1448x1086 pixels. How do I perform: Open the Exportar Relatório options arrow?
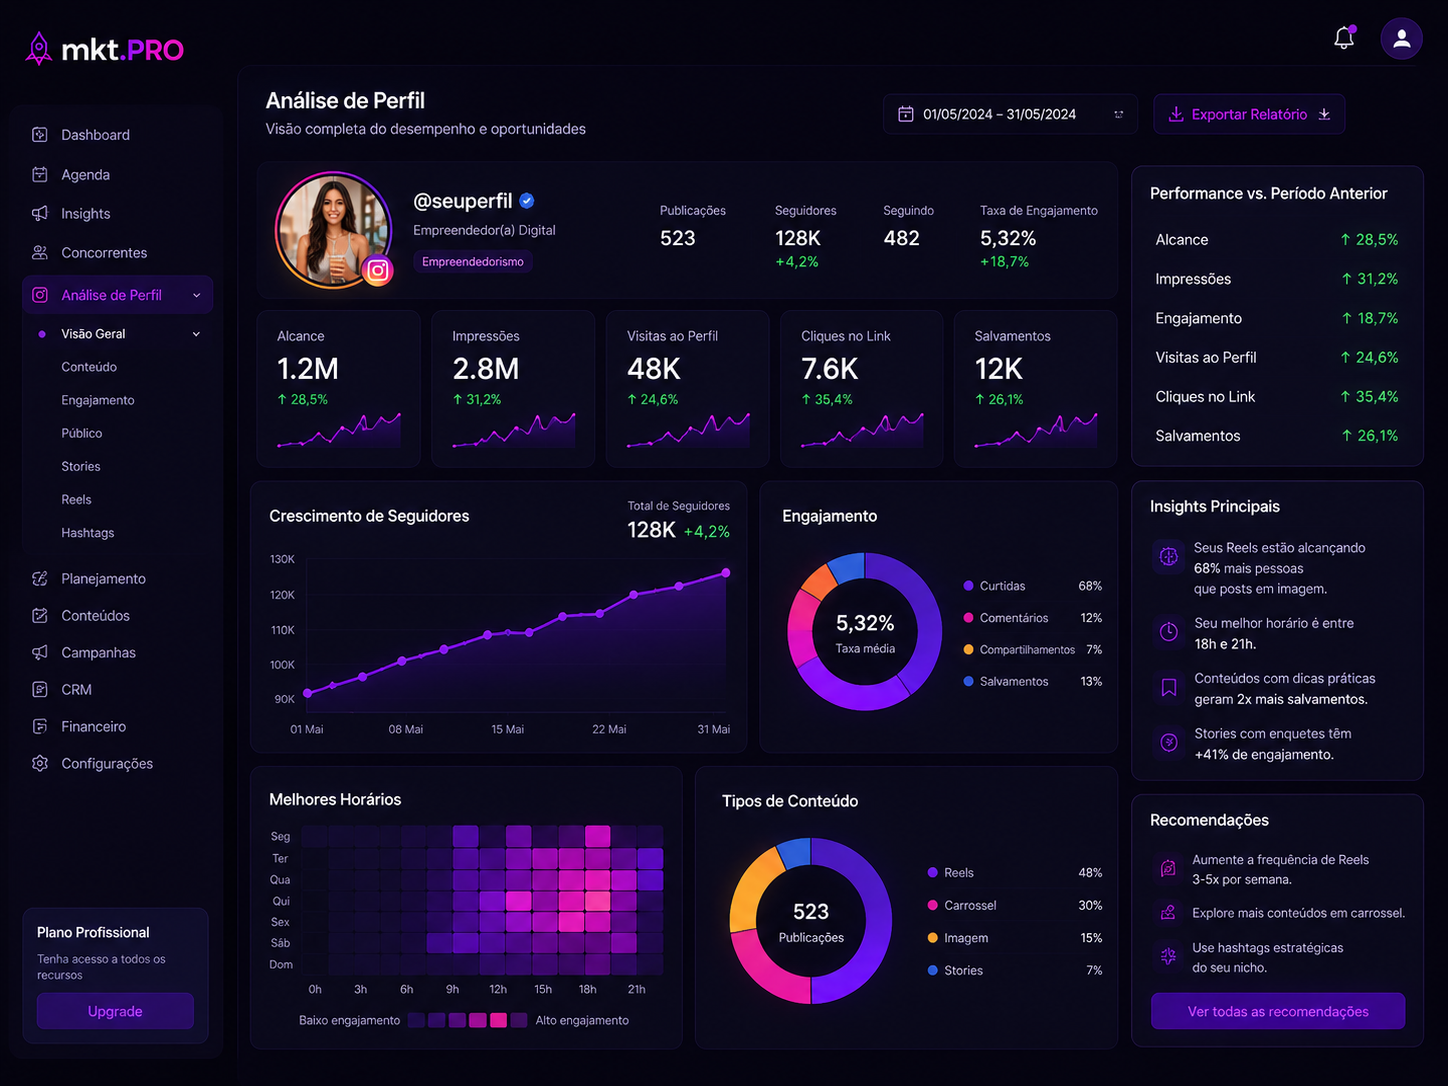click(x=1324, y=114)
